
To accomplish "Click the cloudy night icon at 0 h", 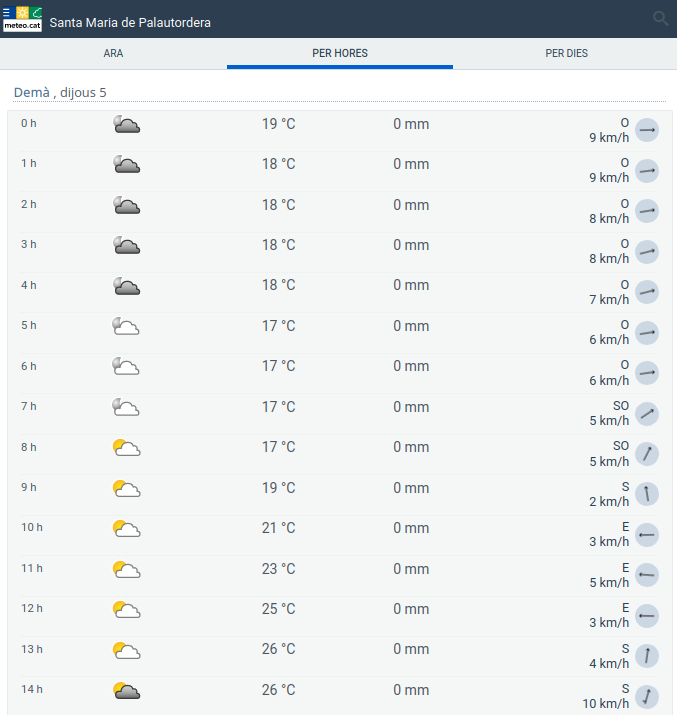I will click(x=126, y=124).
